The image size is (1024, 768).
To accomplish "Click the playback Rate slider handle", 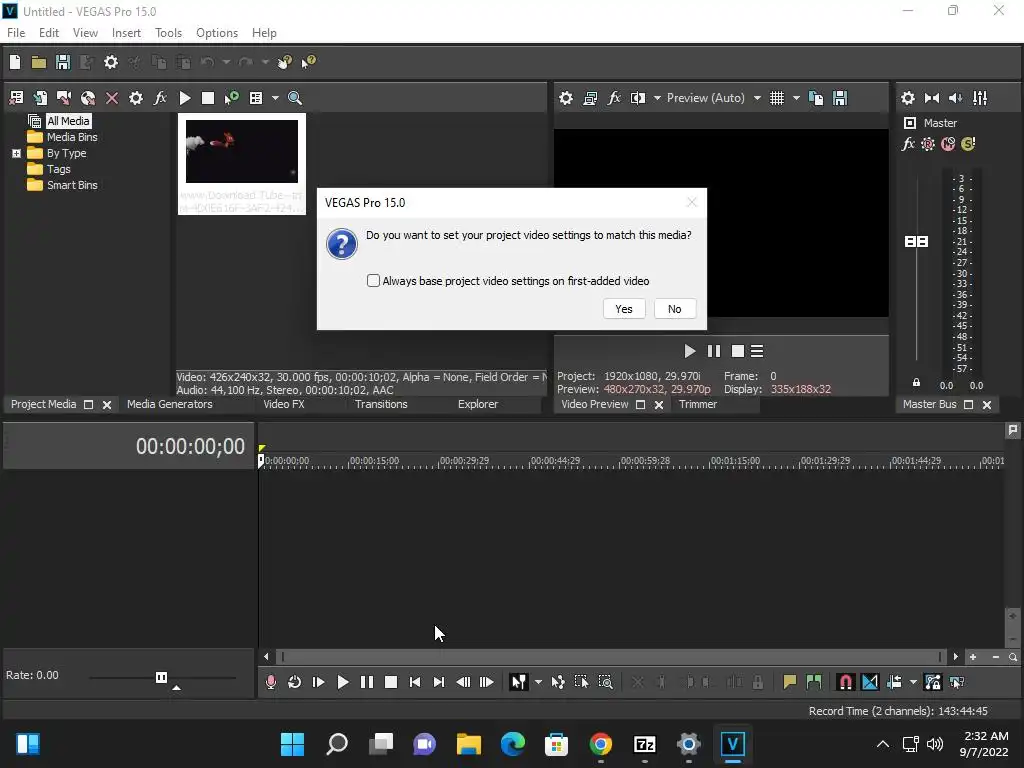I will pos(161,677).
